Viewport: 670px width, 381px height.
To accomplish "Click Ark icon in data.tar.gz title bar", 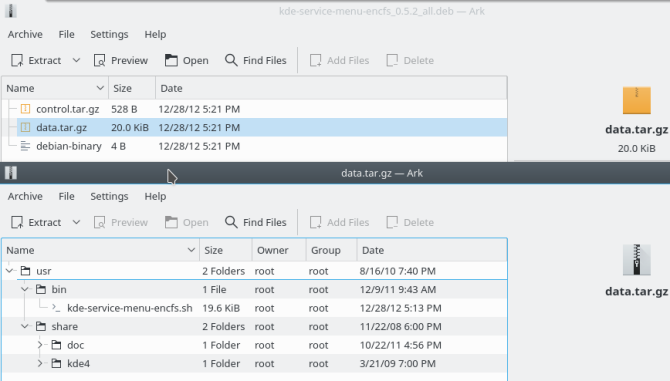I will tap(11, 173).
